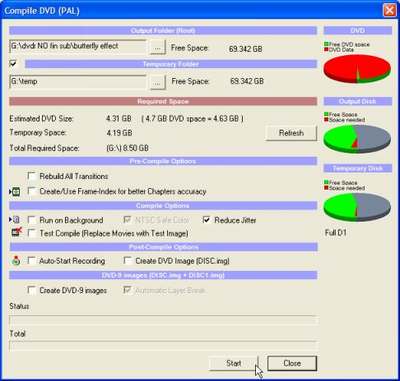Enable Test Compile option
Image resolution: width=400 pixels, height=381 pixels.
click(x=32, y=233)
